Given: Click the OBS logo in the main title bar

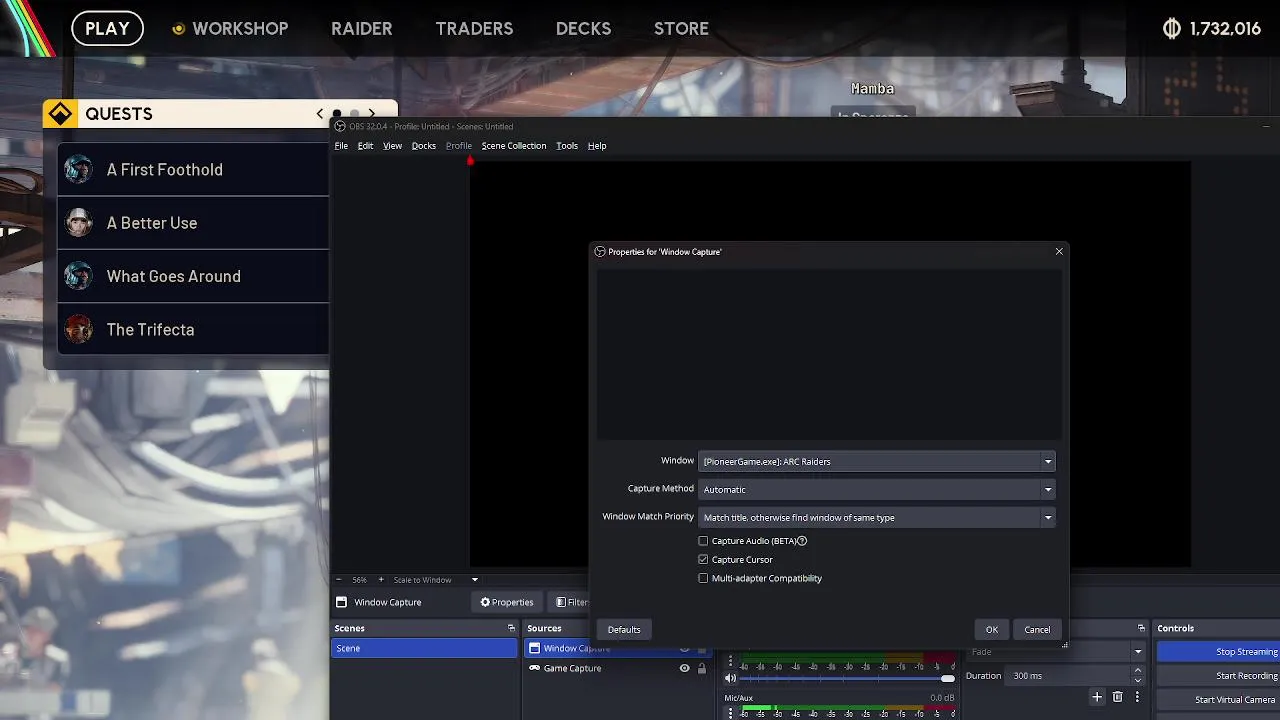Looking at the screenshot, I should [340, 126].
